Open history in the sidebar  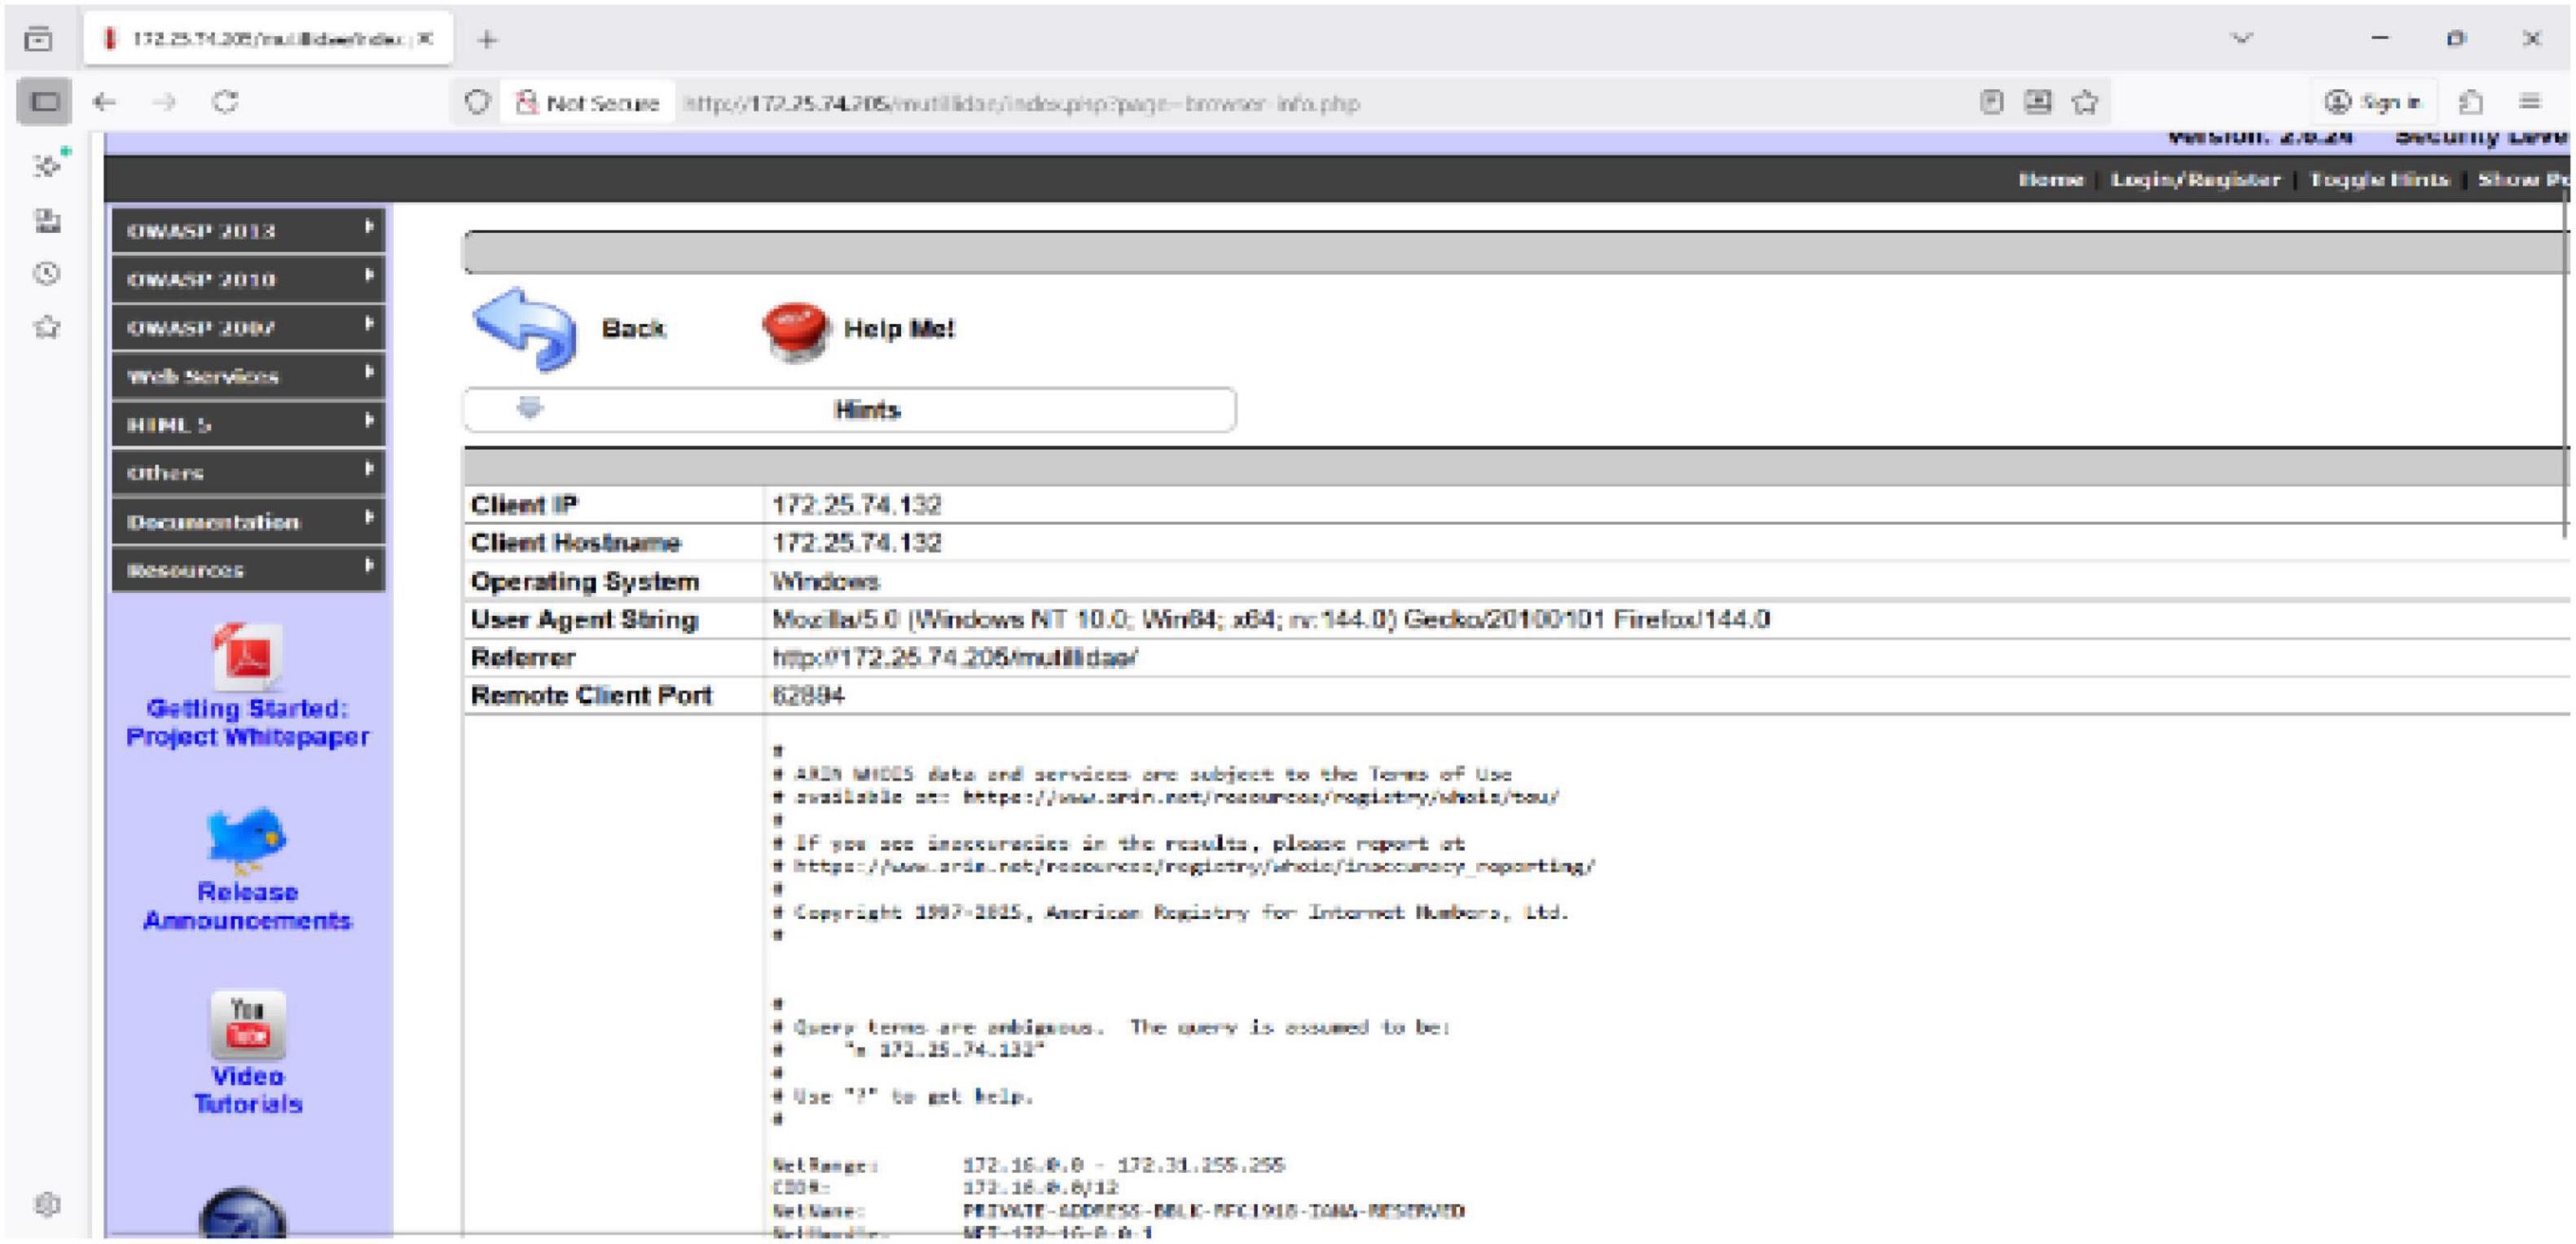[x=47, y=273]
